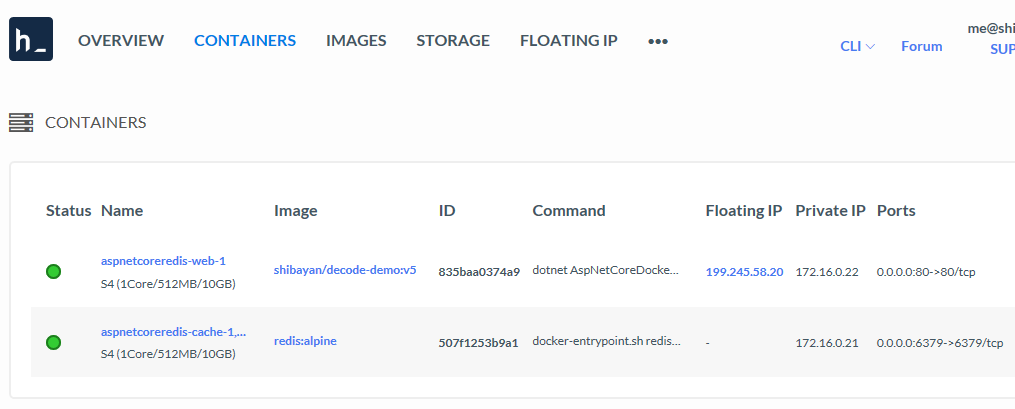1015x409 pixels.
Task: Open the more options ellipsis menu
Action: [658, 41]
